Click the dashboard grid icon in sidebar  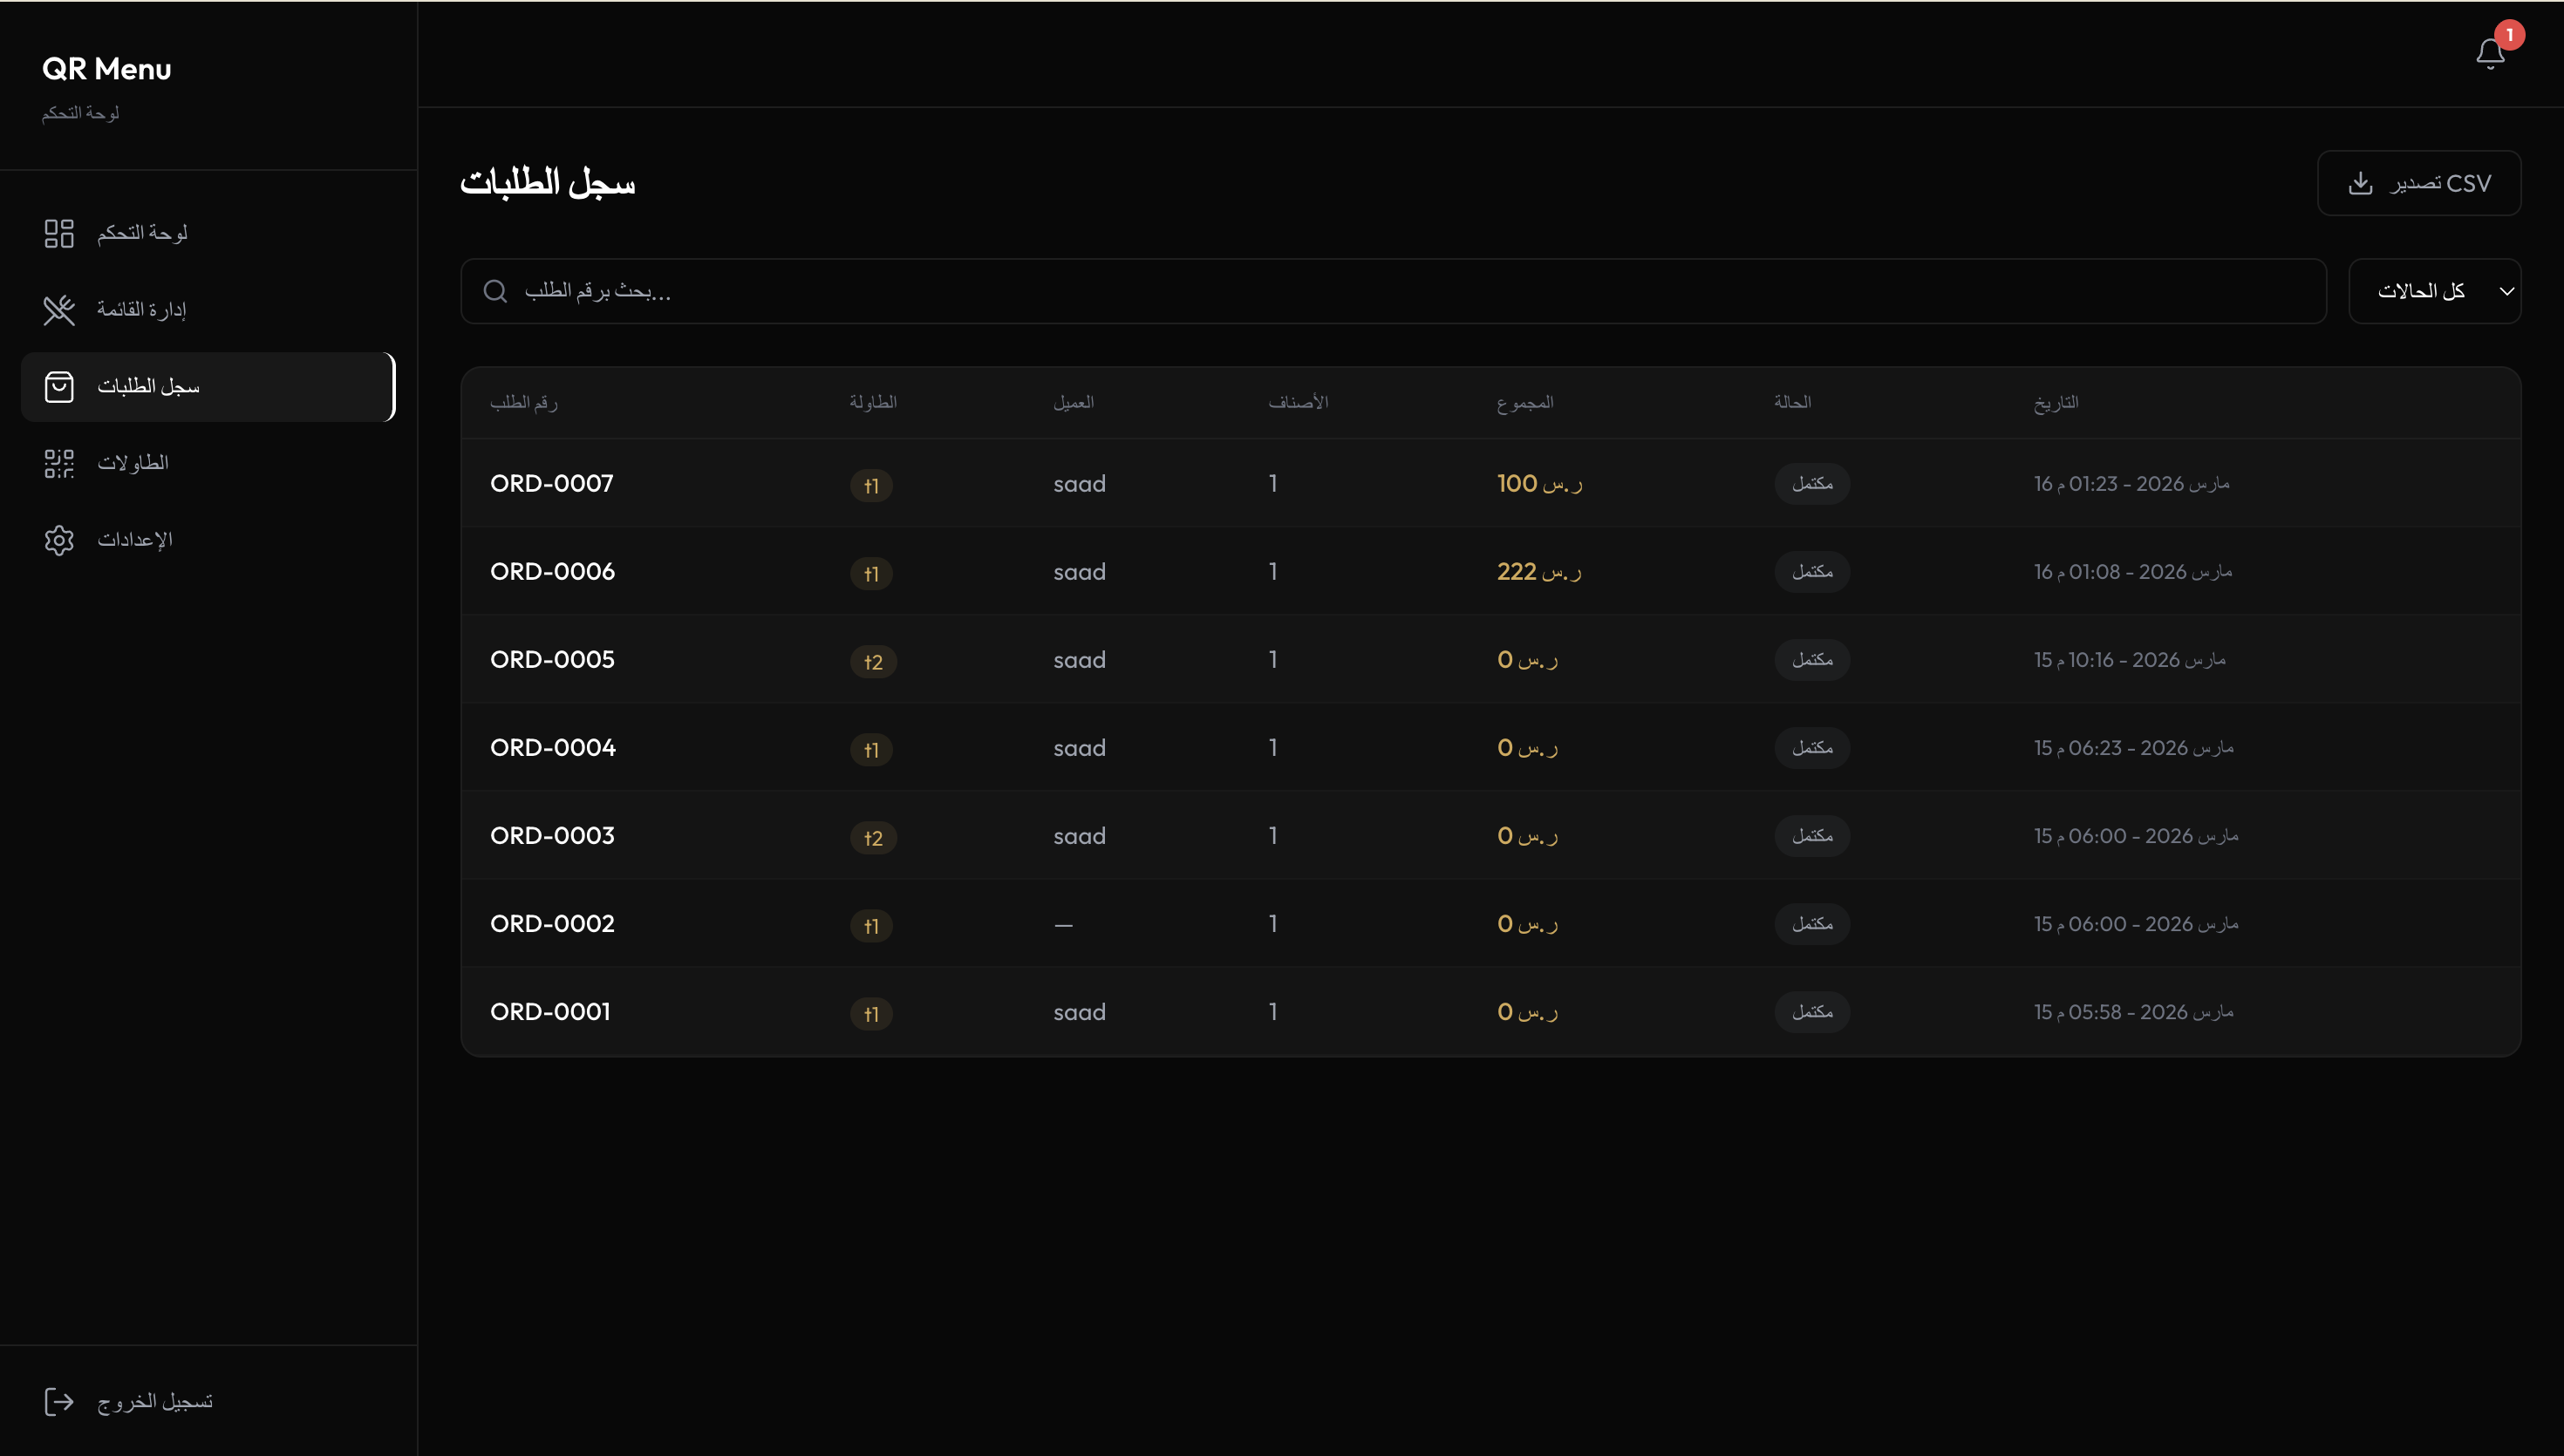[x=59, y=233]
